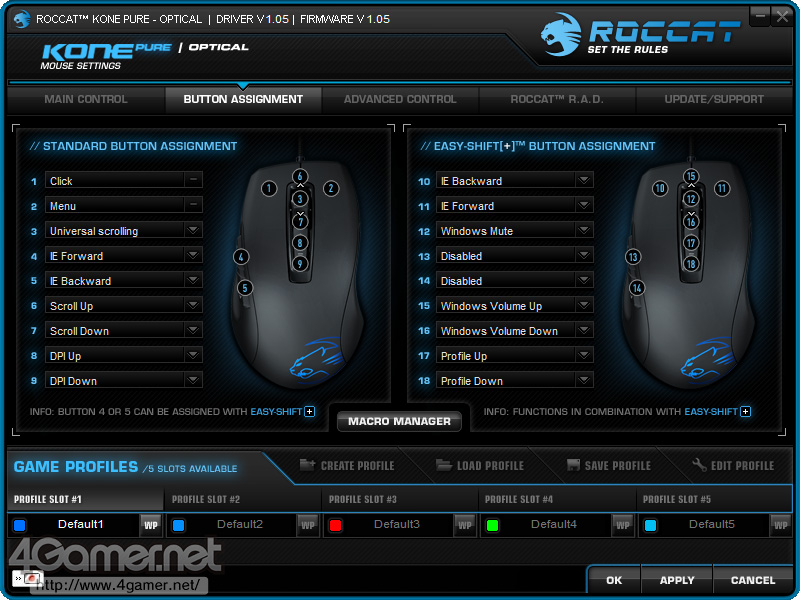Toggle WP button for Default4 profile
800x600 pixels.
pos(622,525)
